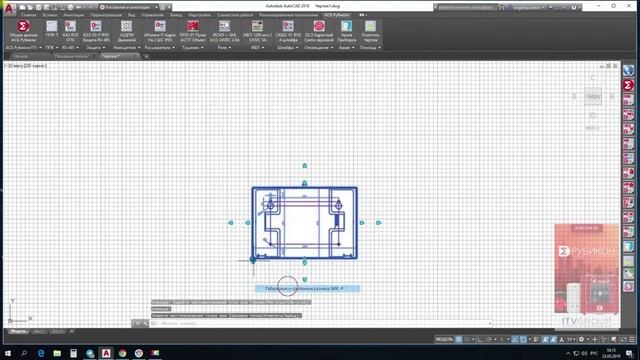Expand the Тушение panel dropdown
Image resolution: width=640 pixels, height=360 pixels.
coord(193,48)
